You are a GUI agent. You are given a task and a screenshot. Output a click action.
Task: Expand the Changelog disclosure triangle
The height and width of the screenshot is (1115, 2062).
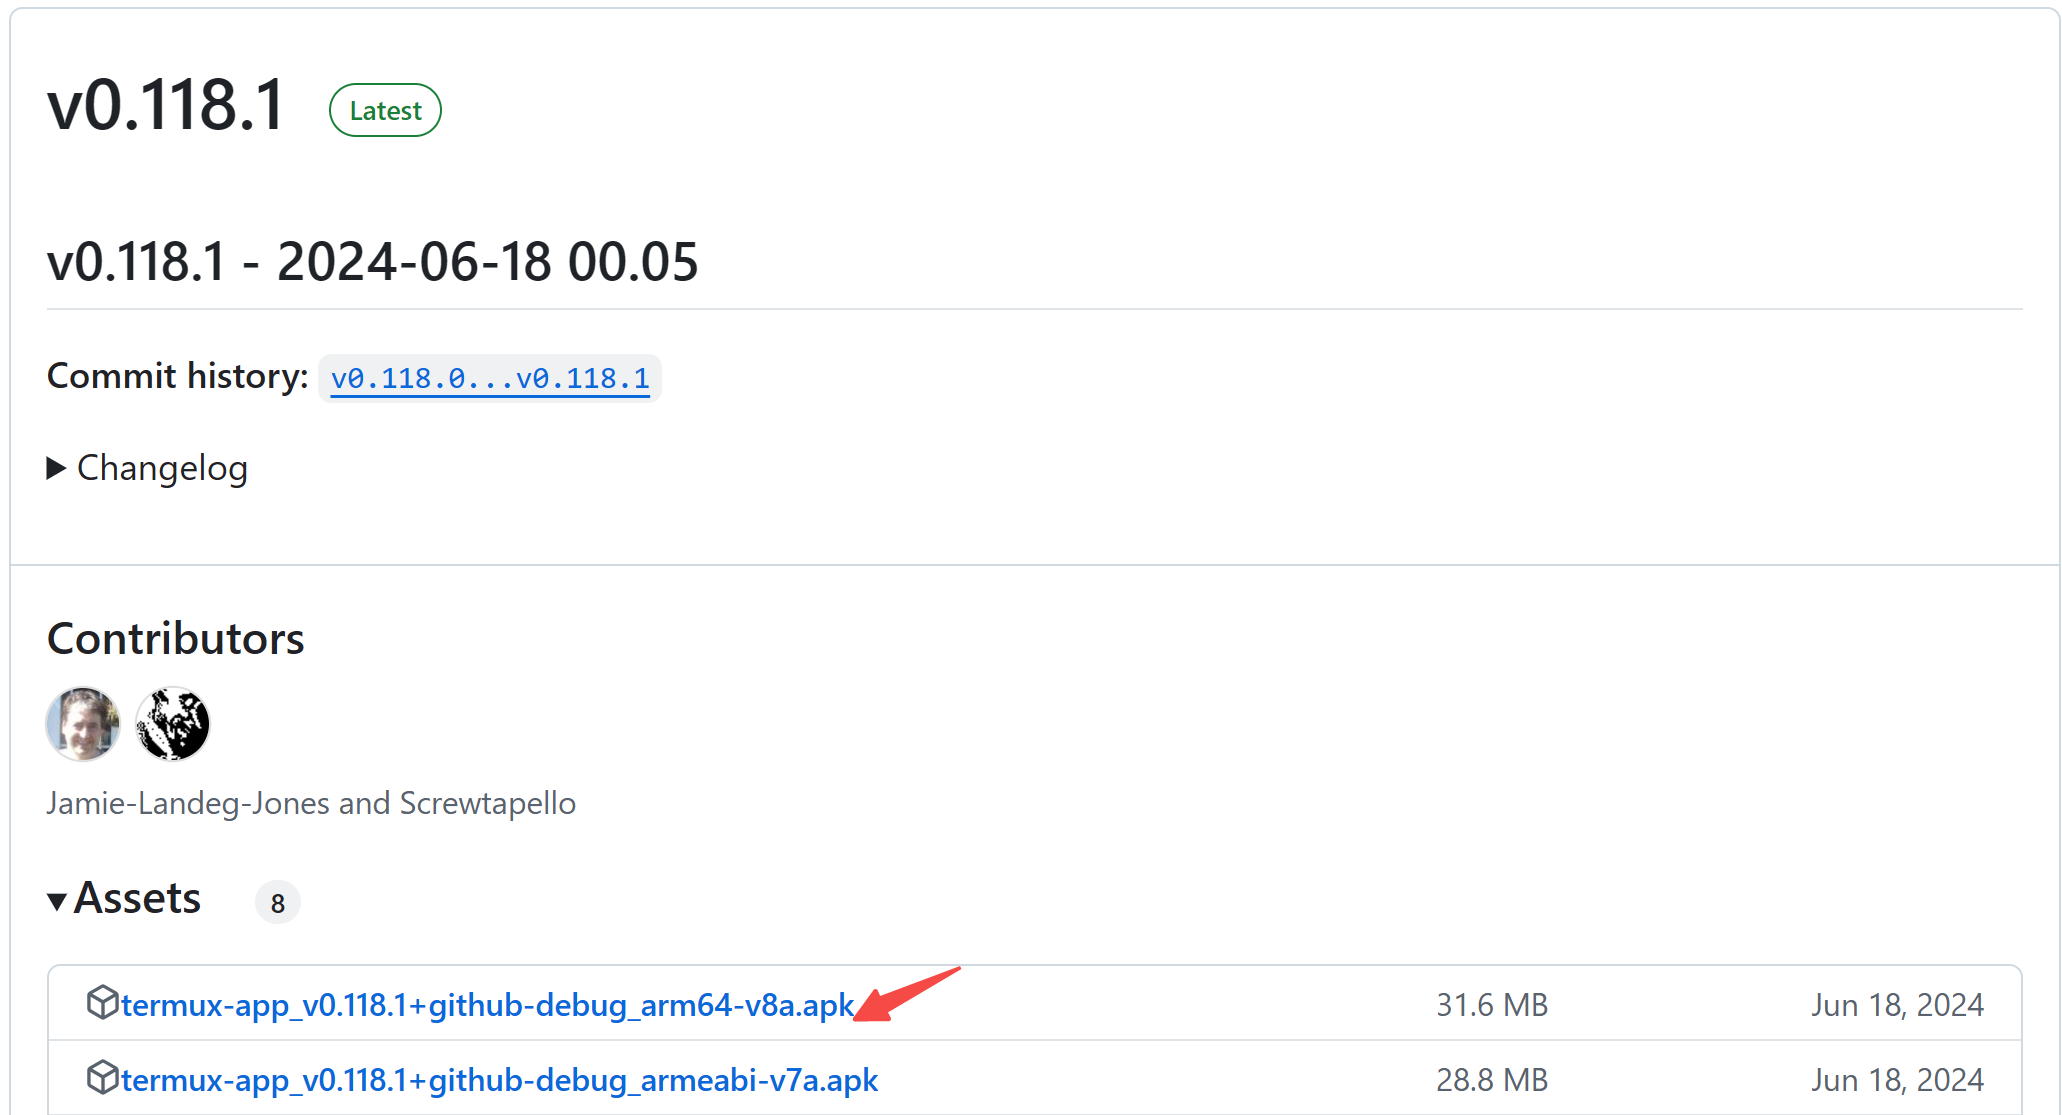pos(57,468)
